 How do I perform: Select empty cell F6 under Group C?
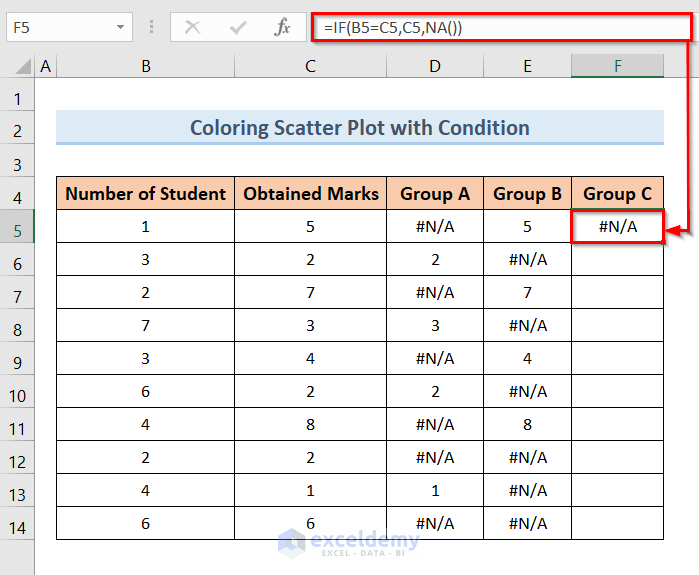(x=617, y=260)
